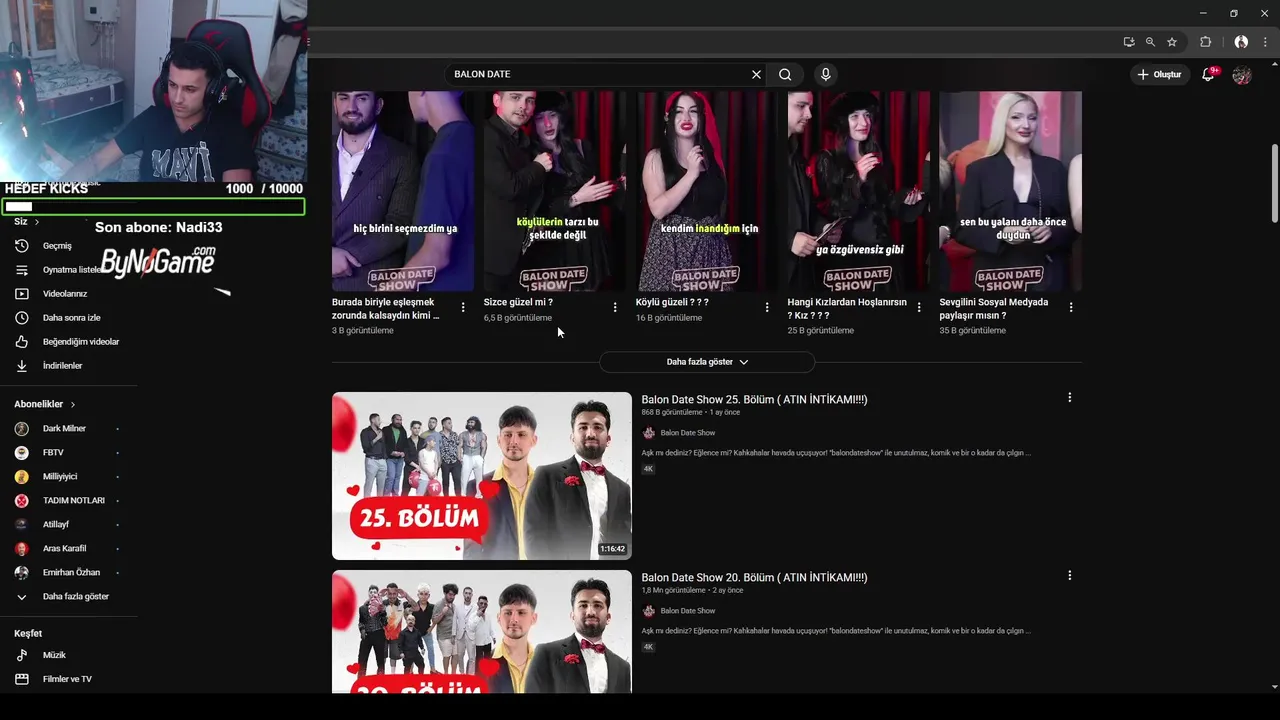Open the Oynatma listeleri playlists icon
Image resolution: width=1280 pixels, height=720 pixels.
coord(22,270)
